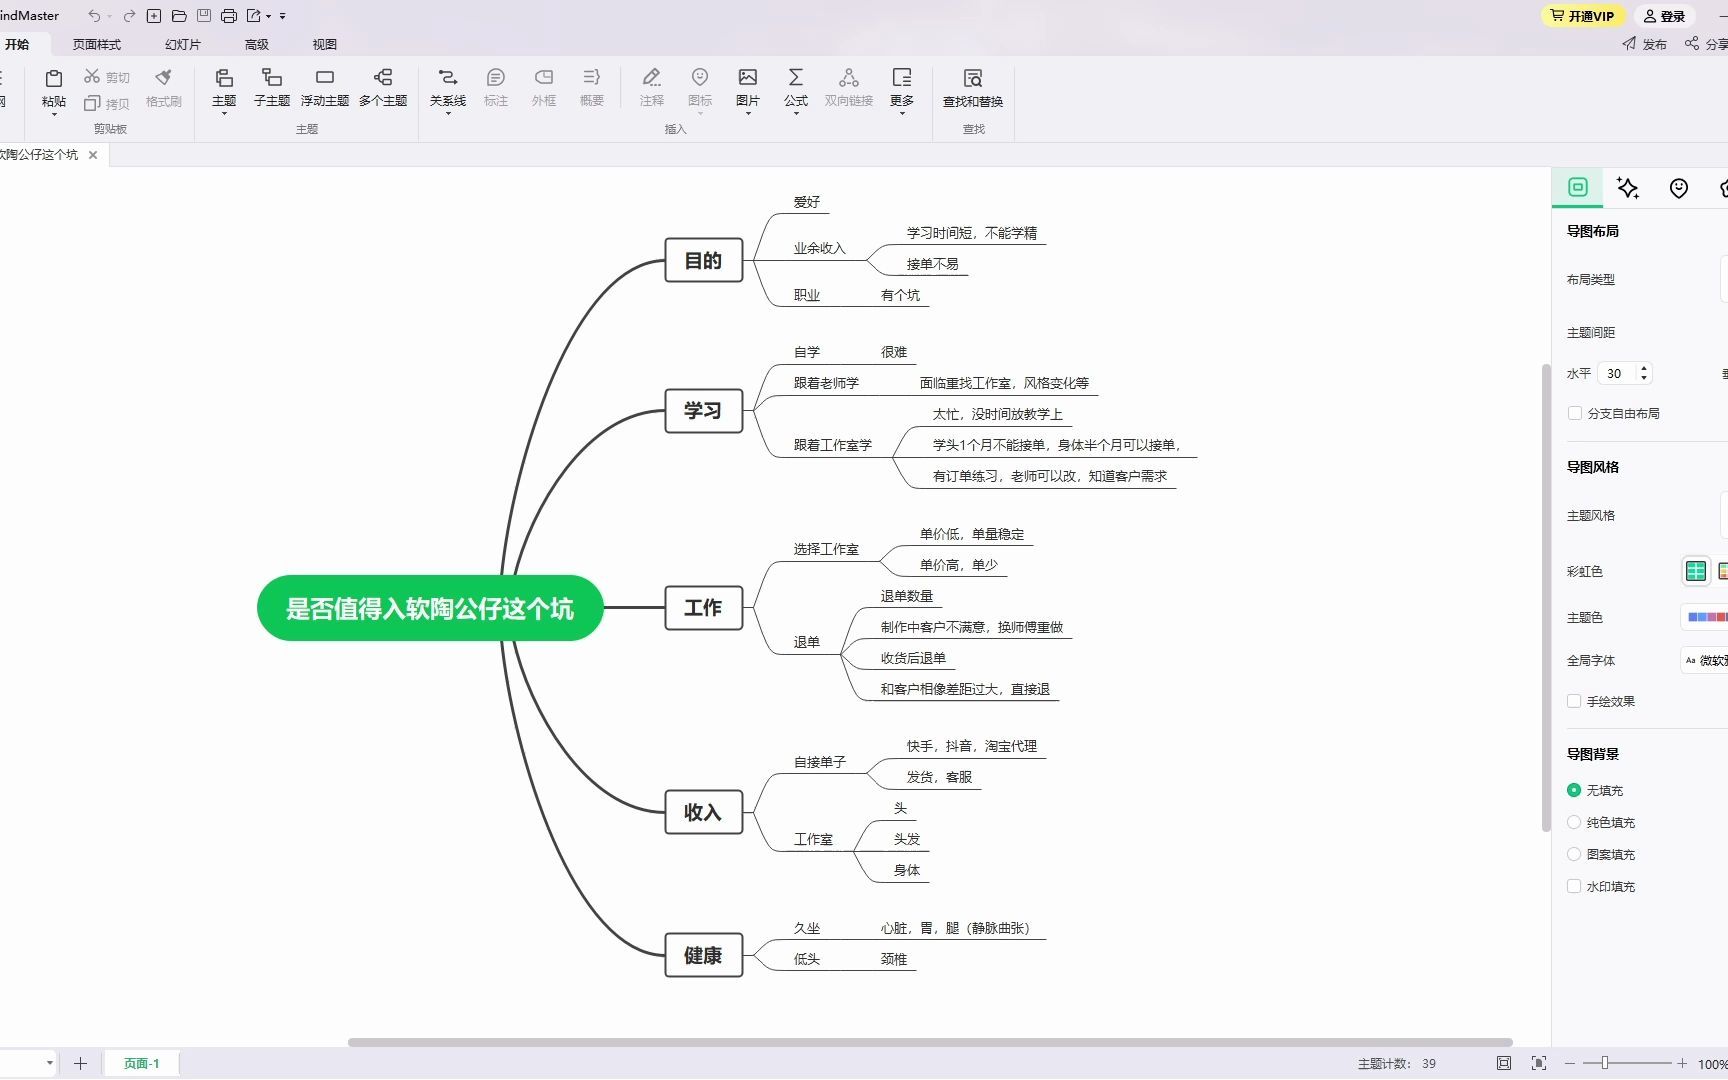Image resolution: width=1728 pixels, height=1080 pixels.
Task: Expand the Relationship line (关系线) dropdown arrow
Action: (448, 114)
